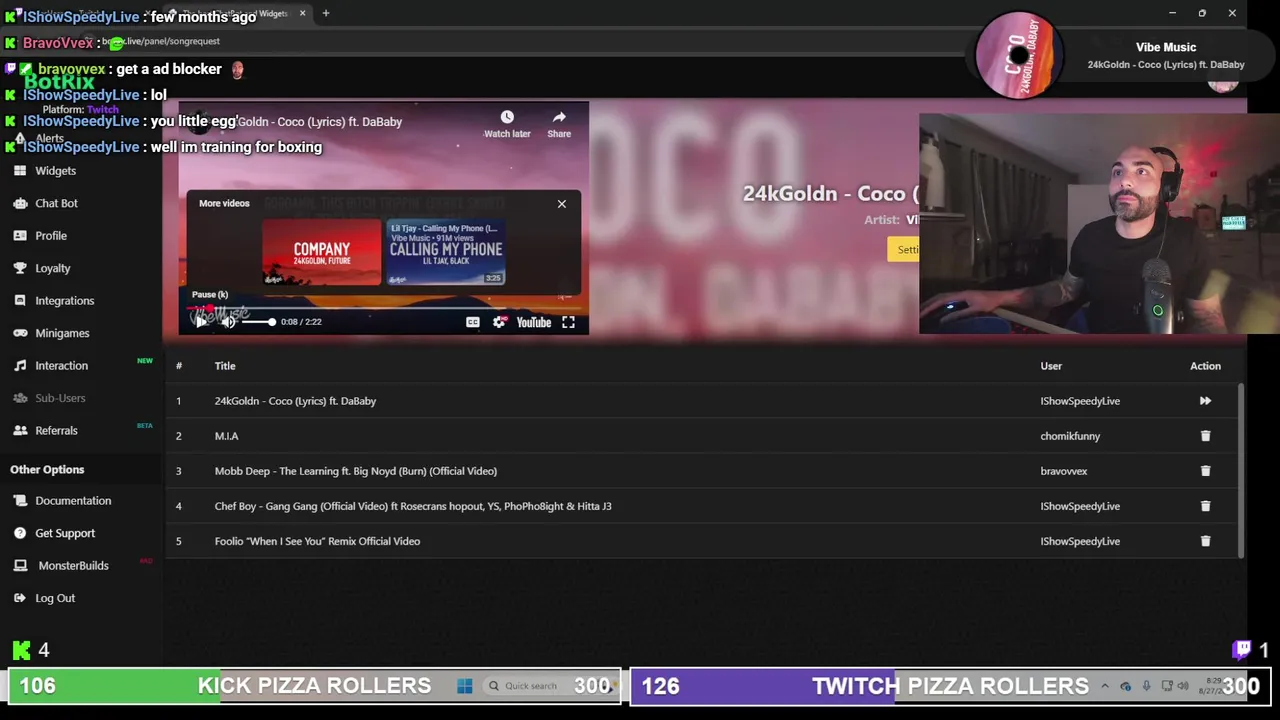Open the Interaction music note icon
1280x720 pixels.
coord(20,366)
